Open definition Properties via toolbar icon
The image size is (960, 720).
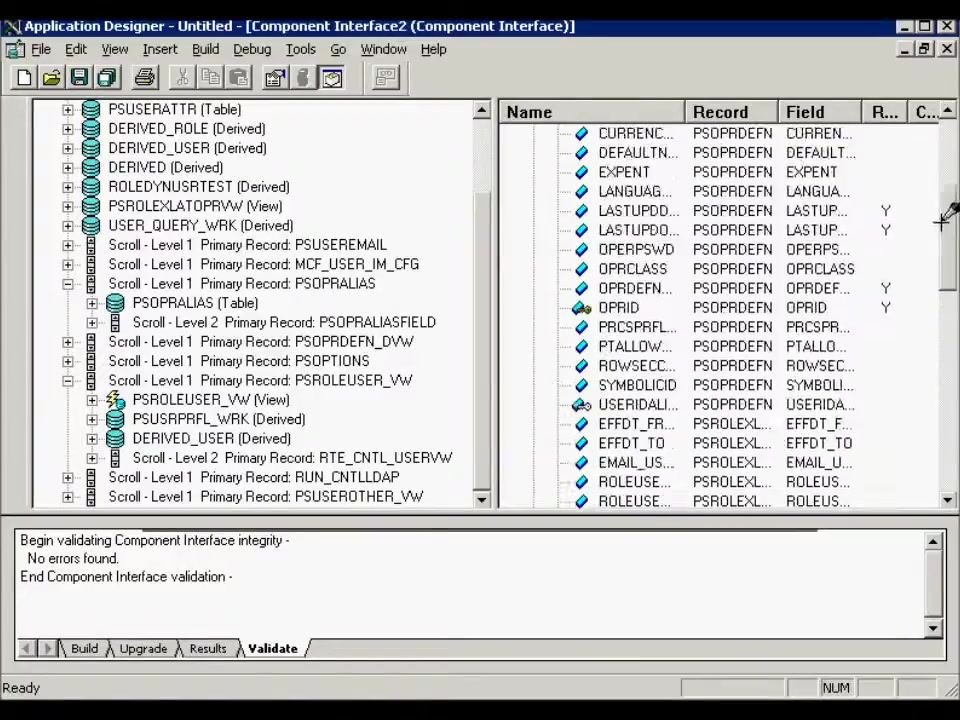coord(276,78)
